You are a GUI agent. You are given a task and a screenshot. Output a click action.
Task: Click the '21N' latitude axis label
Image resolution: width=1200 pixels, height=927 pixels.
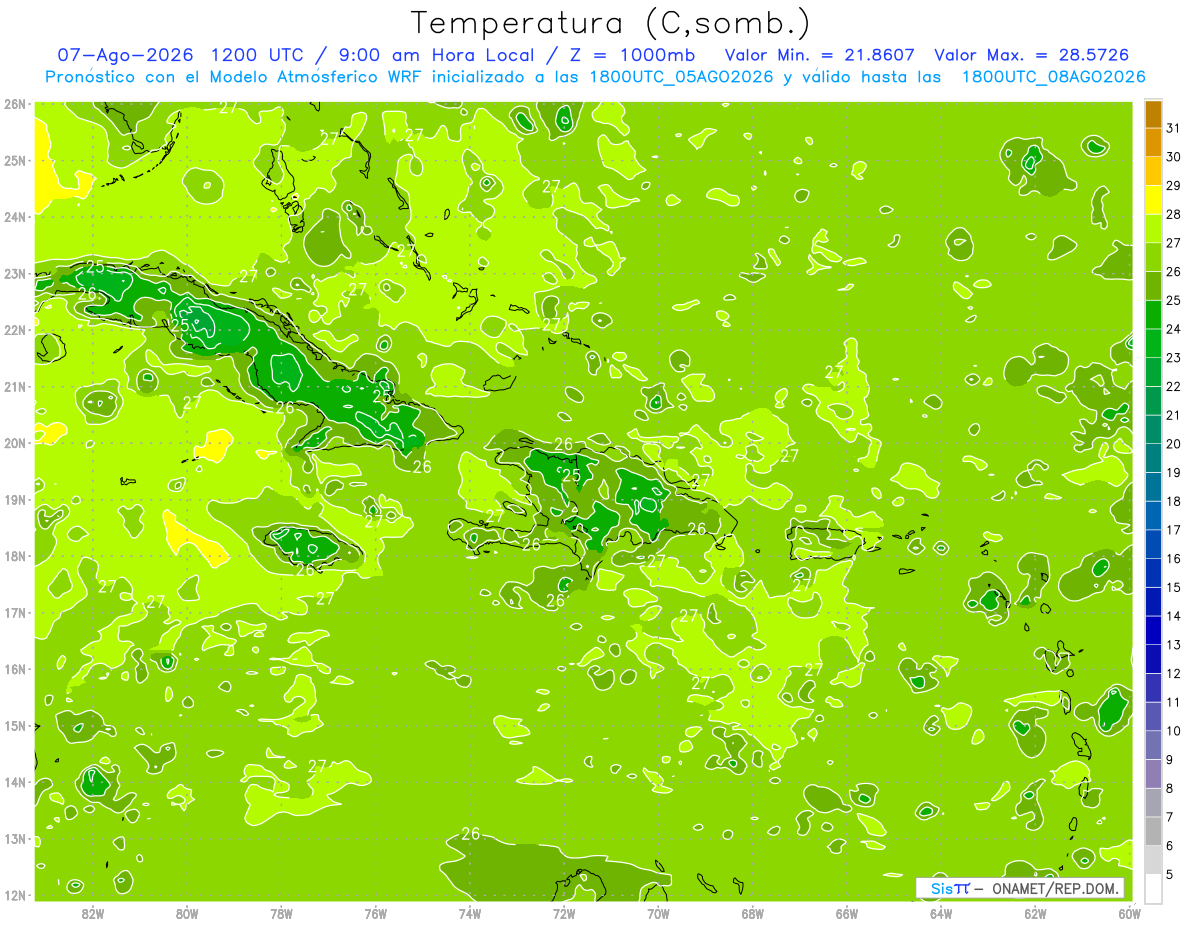pyautogui.click(x=14, y=387)
